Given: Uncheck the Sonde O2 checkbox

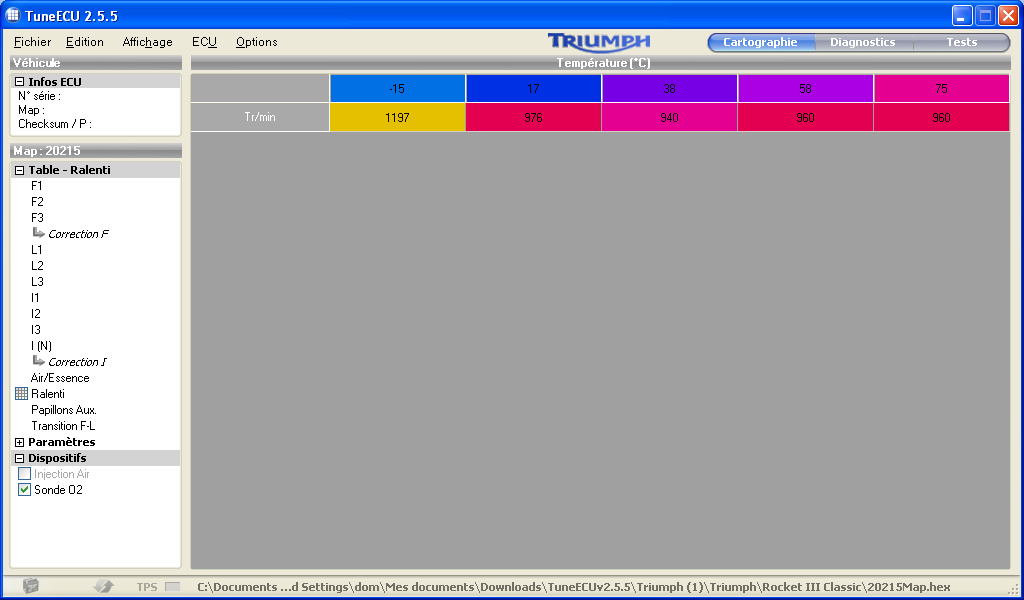Looking at the screenshot, I should pyautogui.click(x=24, y=490).
